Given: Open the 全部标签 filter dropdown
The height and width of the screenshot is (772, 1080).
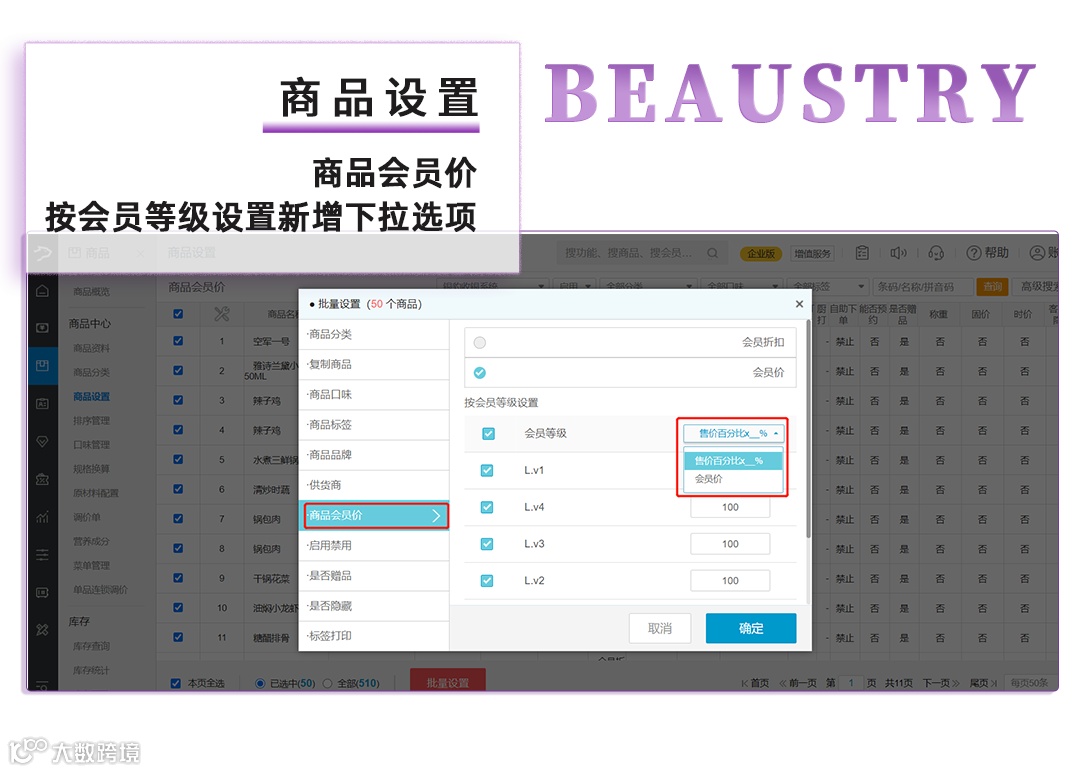Looking at the screenshot, I should (x=827, y=286).
